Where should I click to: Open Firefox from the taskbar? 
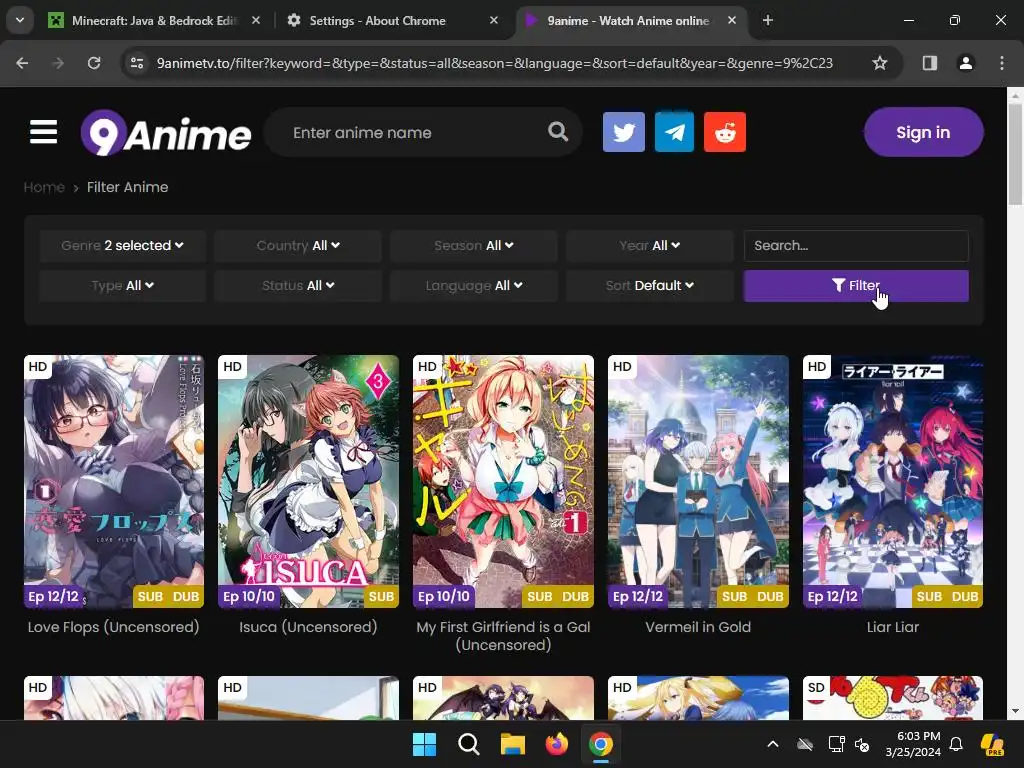557,744
